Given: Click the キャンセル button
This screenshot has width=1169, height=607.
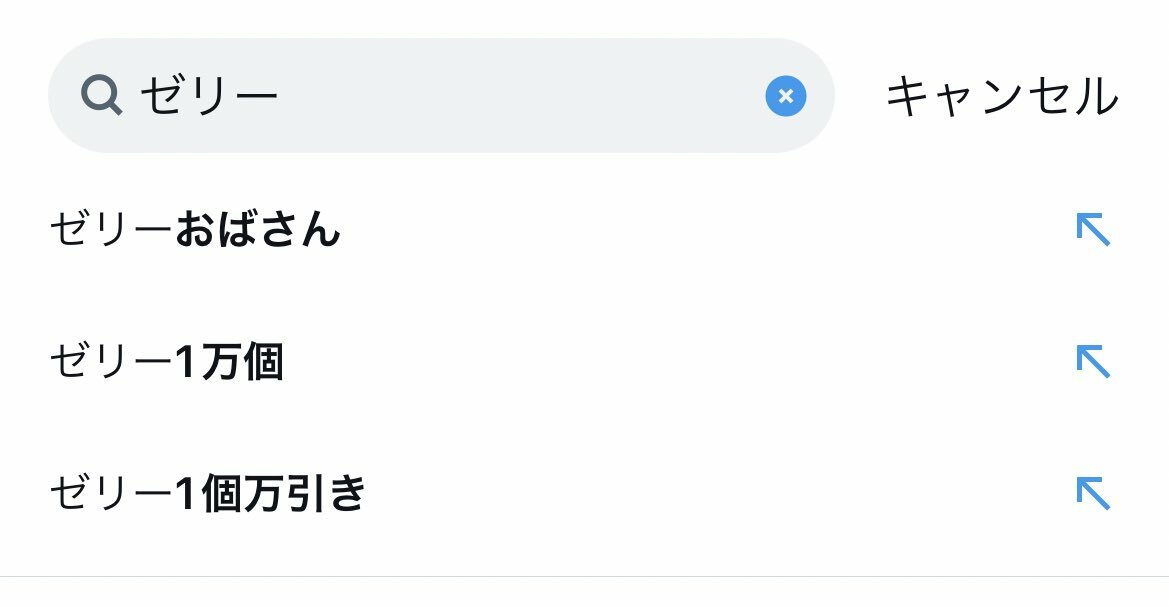Looking at the screenshot, I should [1001, 97].
